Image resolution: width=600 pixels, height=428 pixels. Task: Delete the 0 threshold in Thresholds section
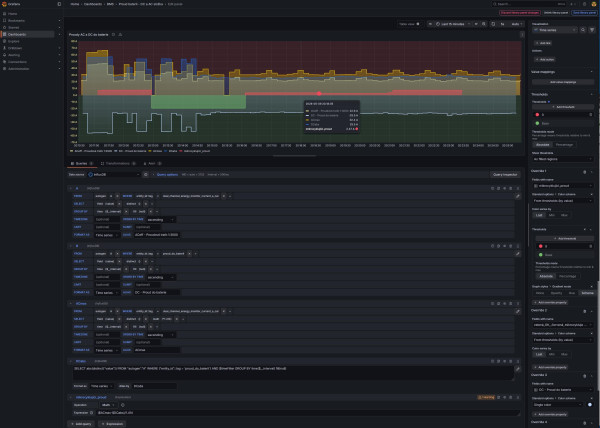(591, 114)
